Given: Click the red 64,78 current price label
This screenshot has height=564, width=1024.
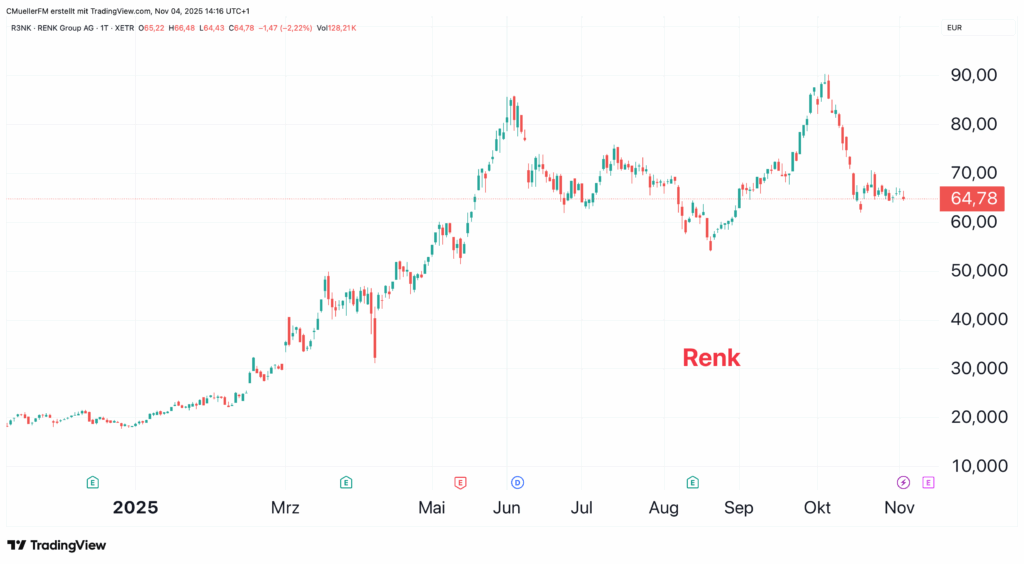Looking at the screenshot, I should click(972, 198).
